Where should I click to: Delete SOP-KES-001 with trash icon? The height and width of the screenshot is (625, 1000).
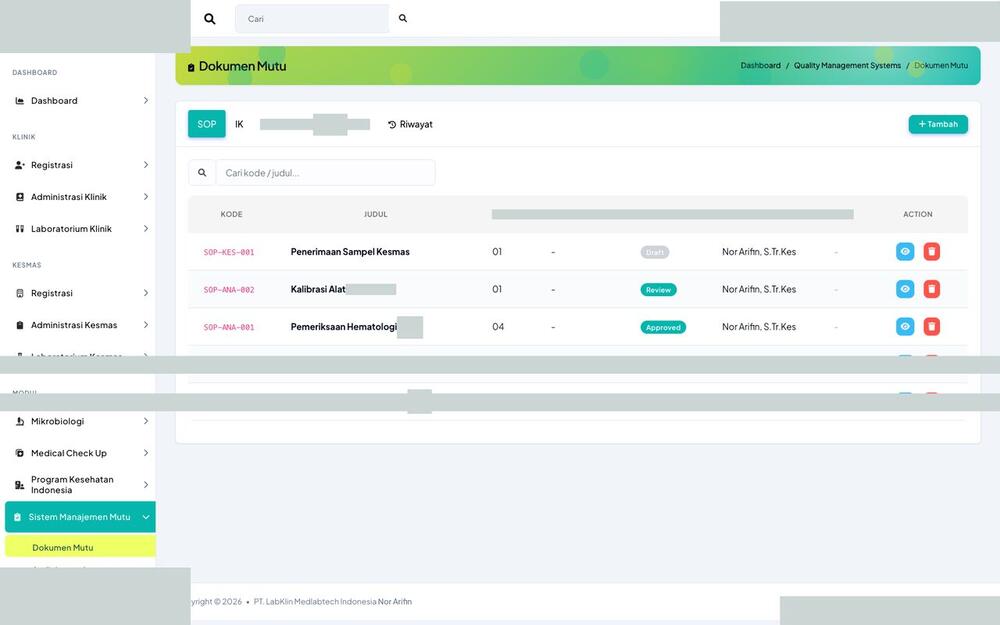932,252
